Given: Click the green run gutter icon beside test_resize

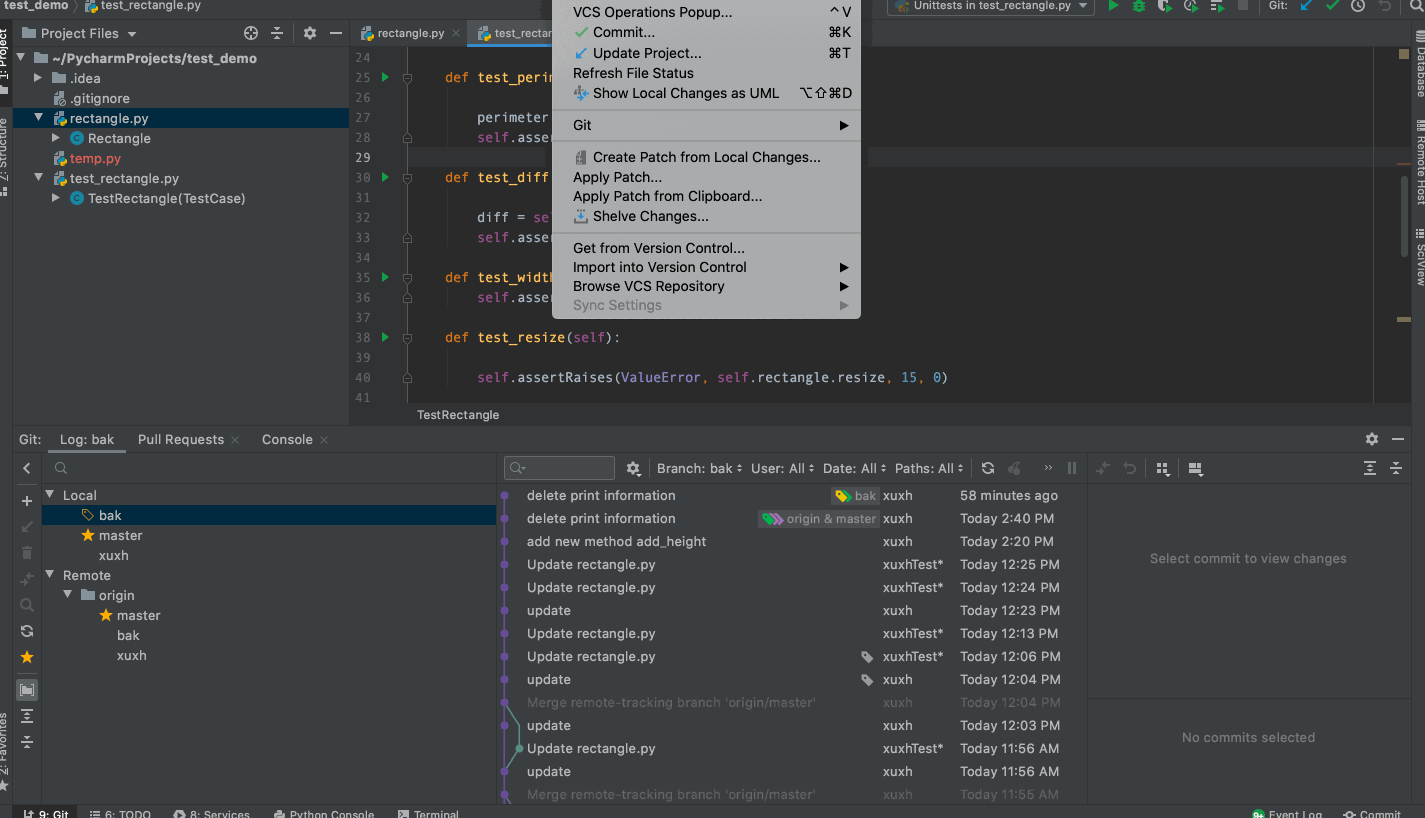Looking at the screenshot, I should (x=385, y=337).
